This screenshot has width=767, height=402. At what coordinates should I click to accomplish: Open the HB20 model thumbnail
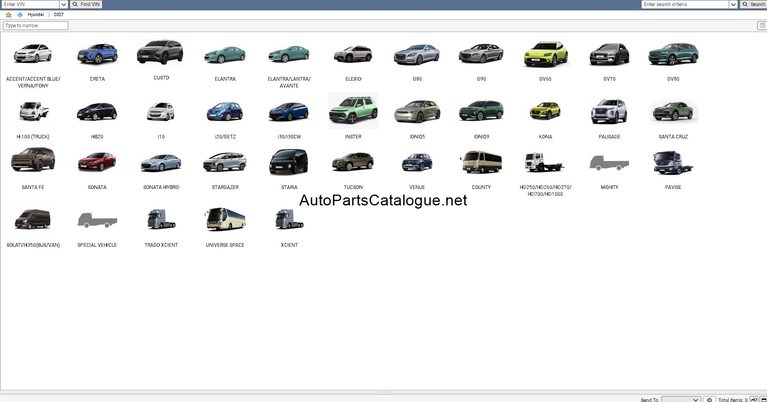97,112
